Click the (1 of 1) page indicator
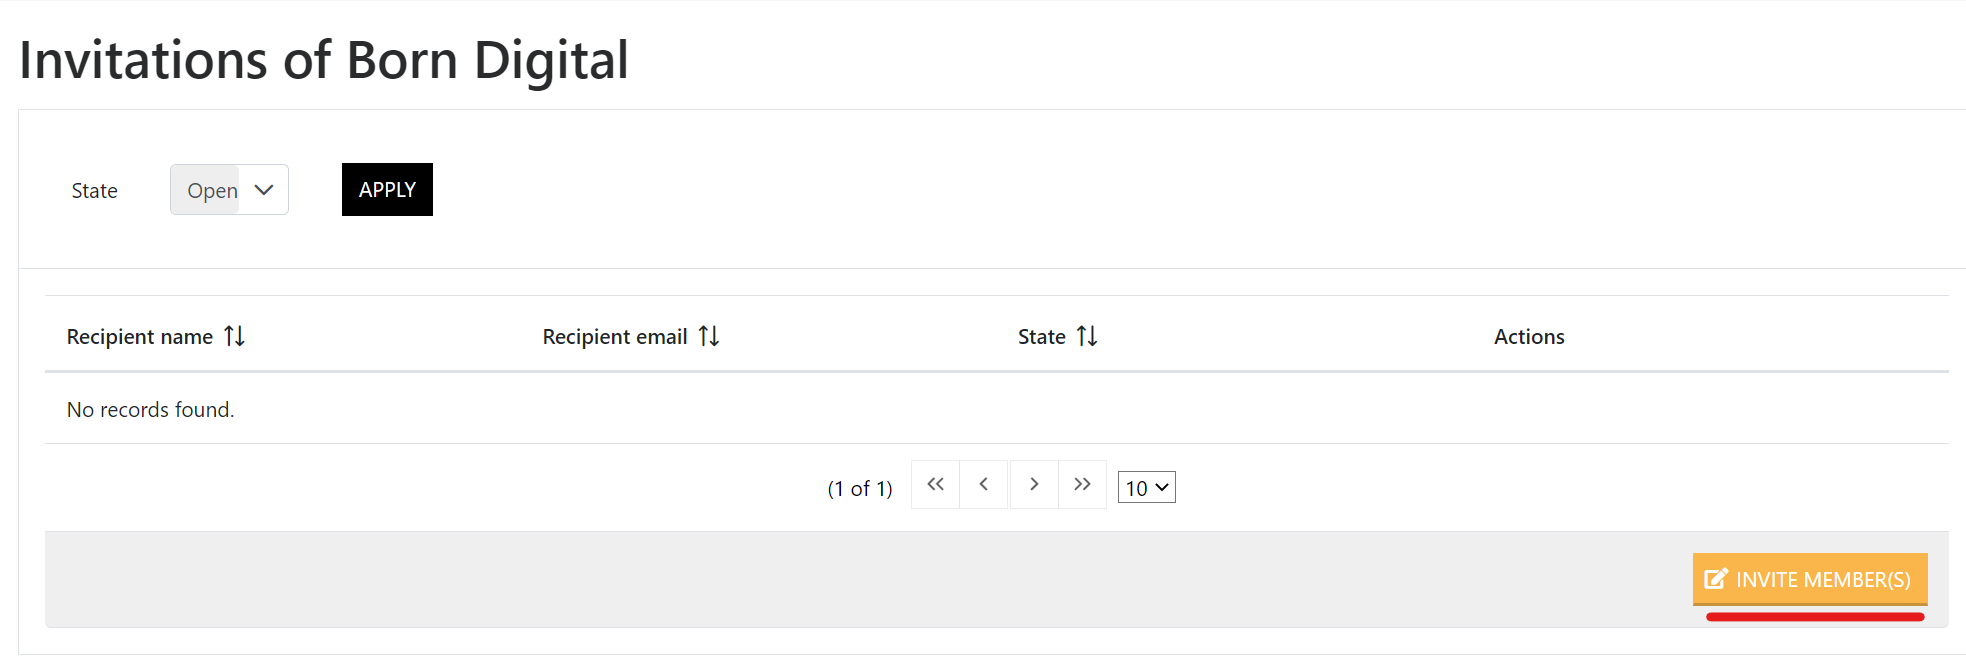Viewport: 1966px width, 657px height. tap(860, 489)
